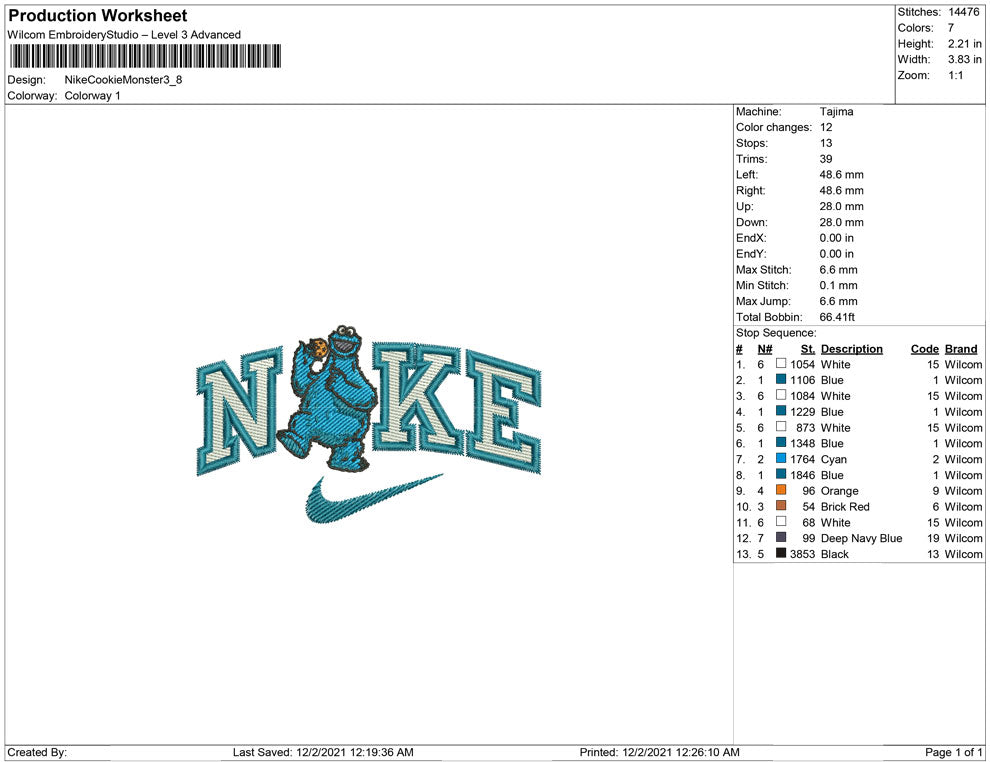
Task: Click the Trims value '39'
Action: pyautogui.click(x=826, y=158)
